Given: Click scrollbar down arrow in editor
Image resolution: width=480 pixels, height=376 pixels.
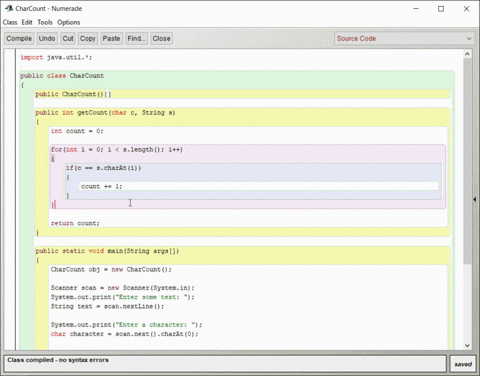Looking at the screenshot, I should pos(467,346).
